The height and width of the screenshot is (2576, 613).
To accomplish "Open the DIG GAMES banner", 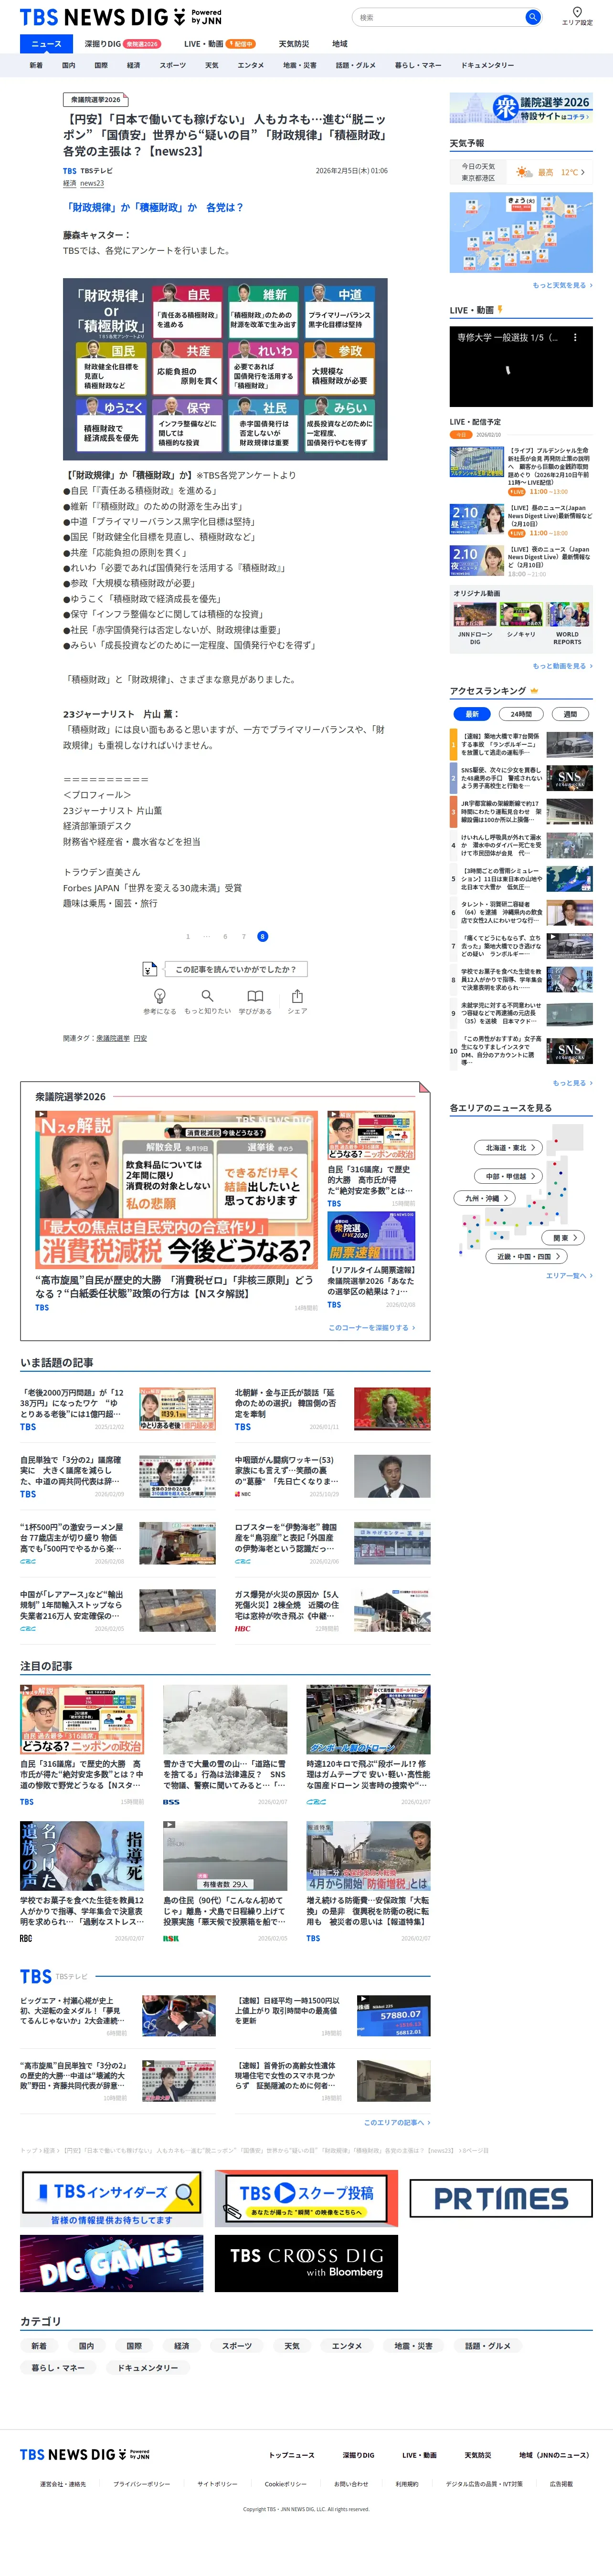I will [x=111, y=2263].
